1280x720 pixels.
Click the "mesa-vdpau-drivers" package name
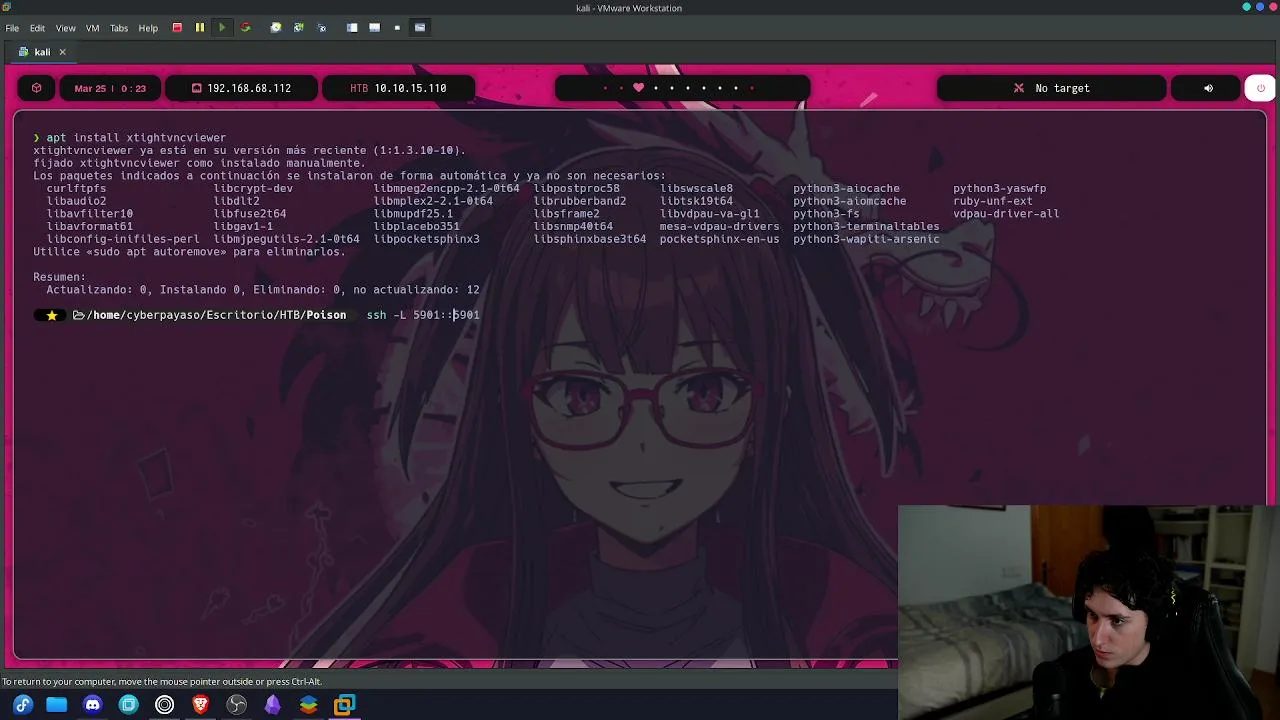[719, 226]
